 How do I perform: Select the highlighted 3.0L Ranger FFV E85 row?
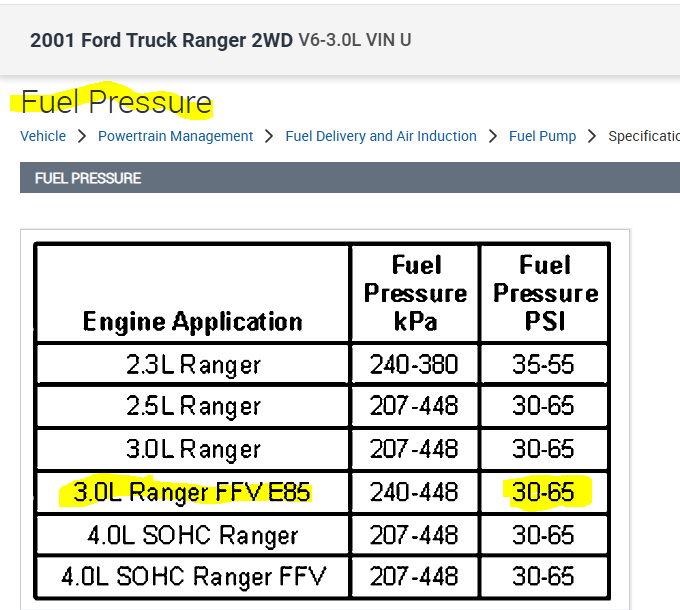click(x=192, y=492)
